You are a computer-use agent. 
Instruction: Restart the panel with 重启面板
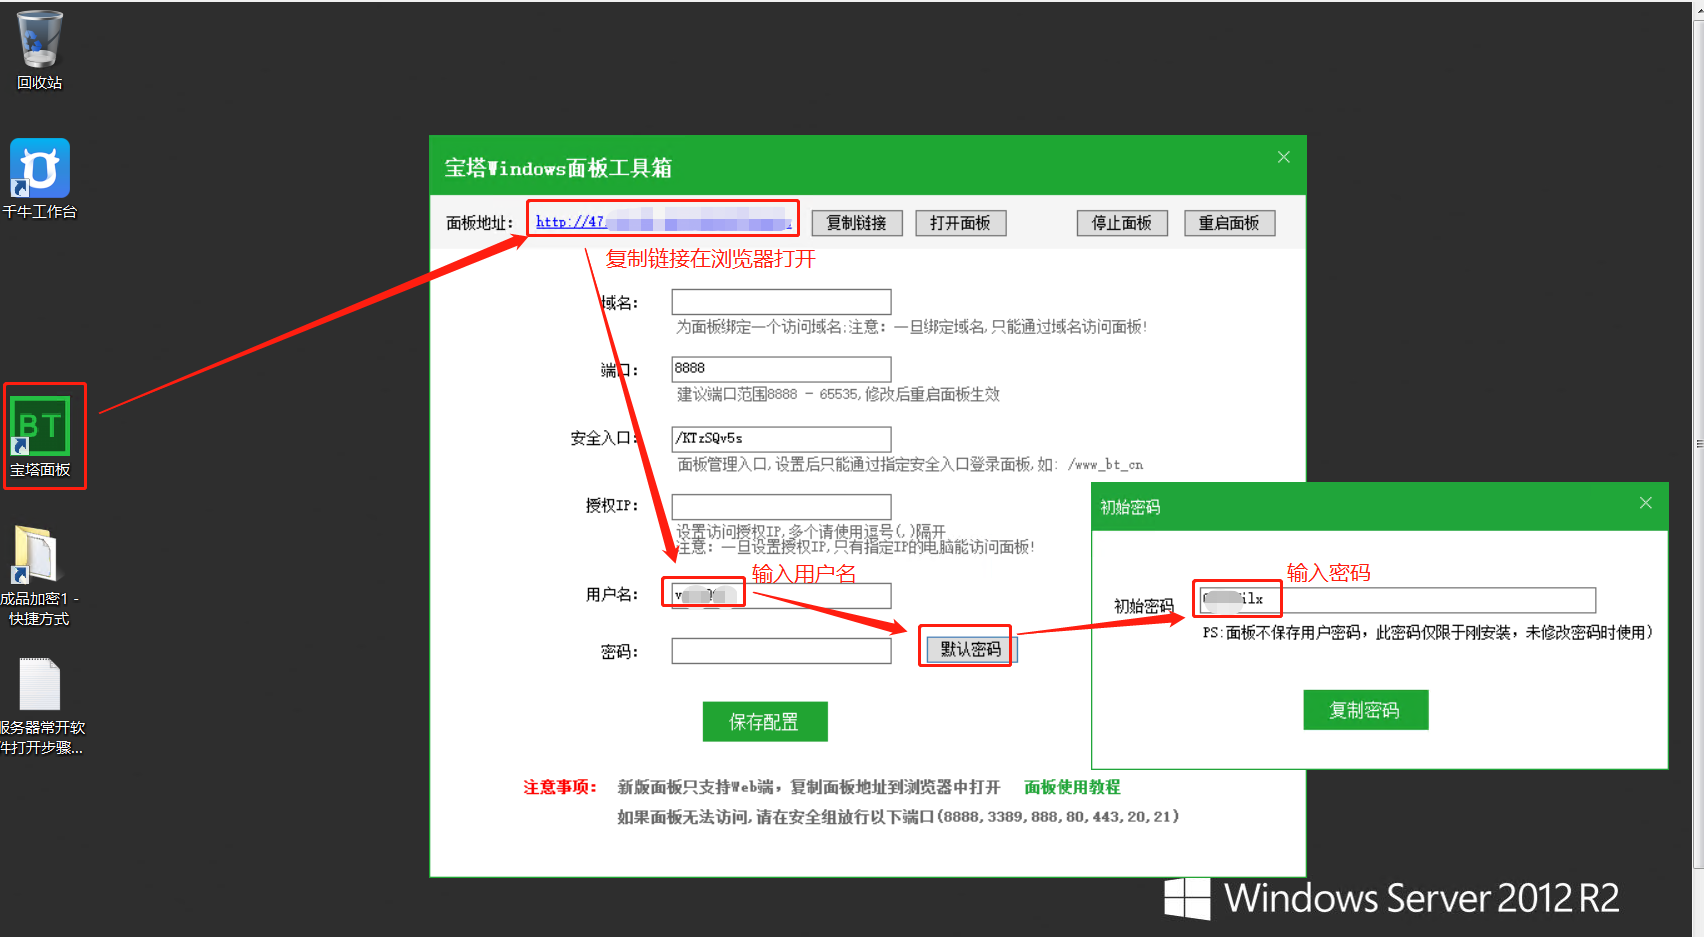pos(1229,223)
